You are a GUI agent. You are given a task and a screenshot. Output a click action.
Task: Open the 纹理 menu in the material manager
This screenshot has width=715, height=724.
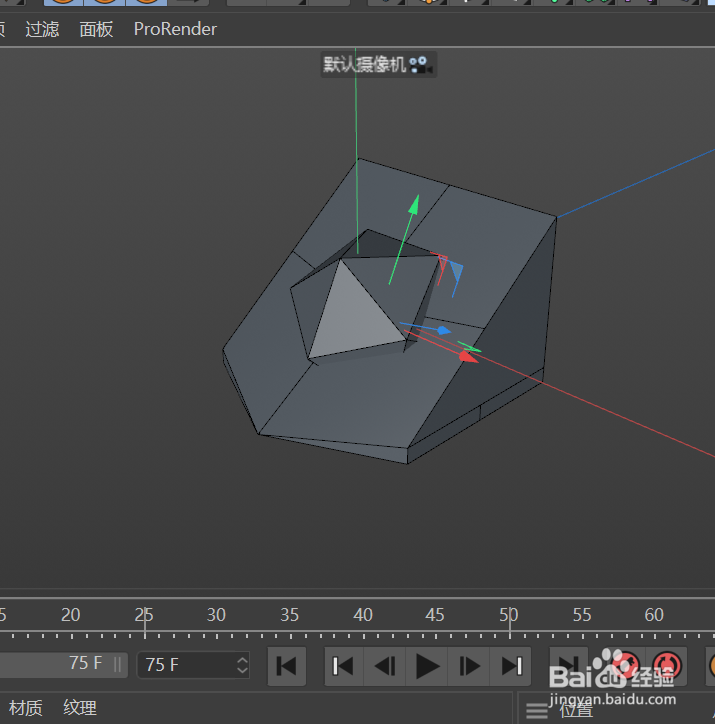[80, 707]
